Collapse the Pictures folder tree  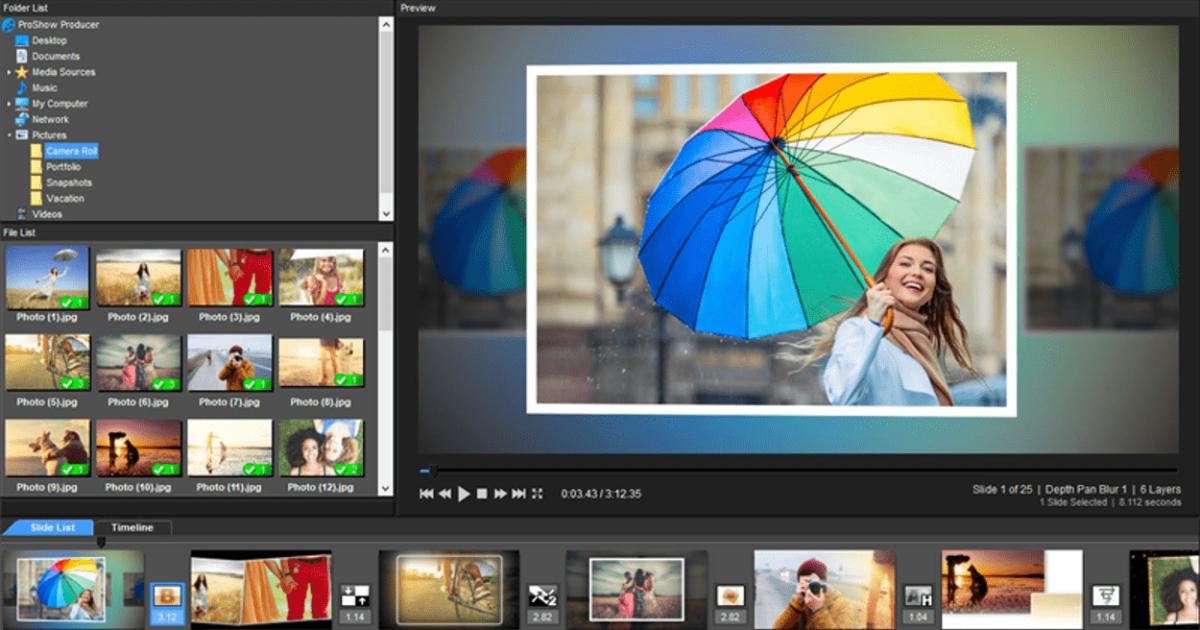pyautogui.click(x=8, y=135)
